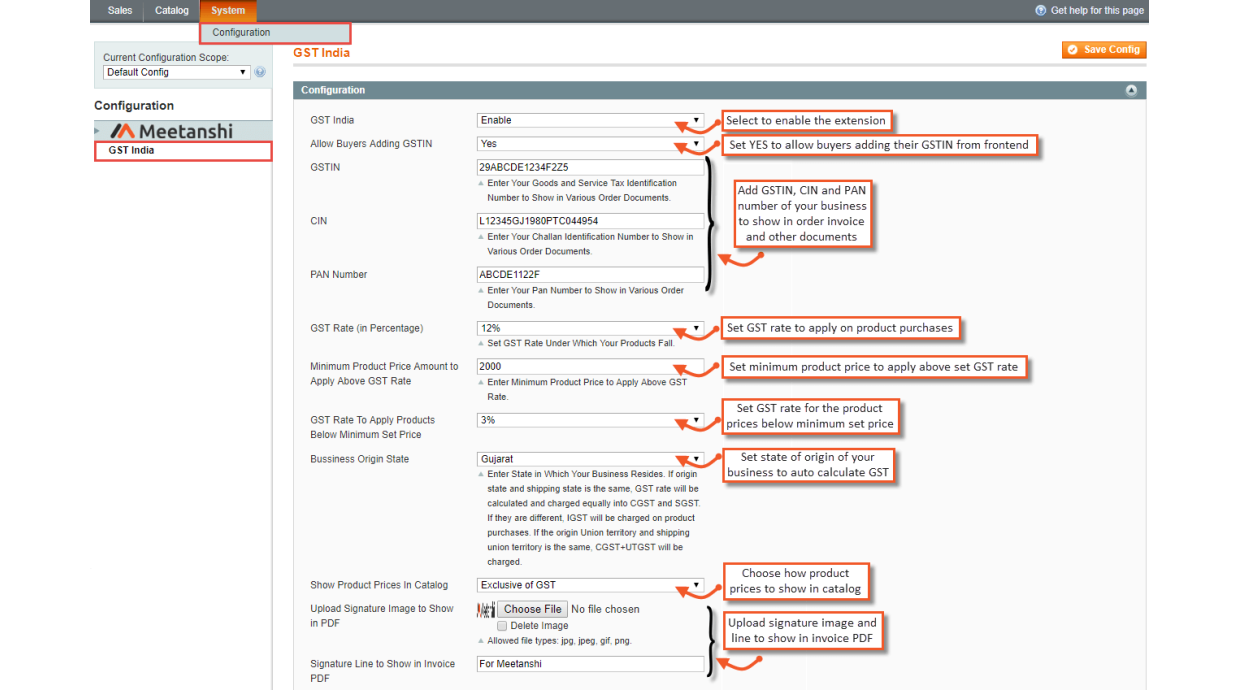Viewport: 1239px width, 690px height.
Task: Click the Configuration section title bar
Action: (x=719, y=90)
